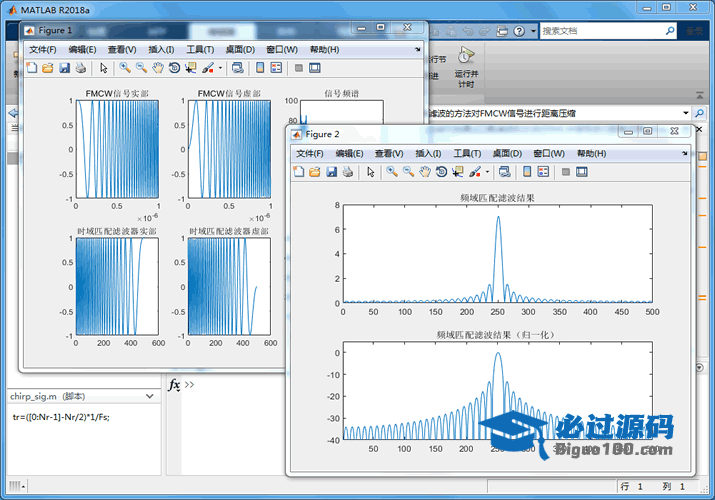Viewport: 715px width, 500px height.
Task: Open file icon in Figure 2 toolbar
Action: click(x=315, y=172)
